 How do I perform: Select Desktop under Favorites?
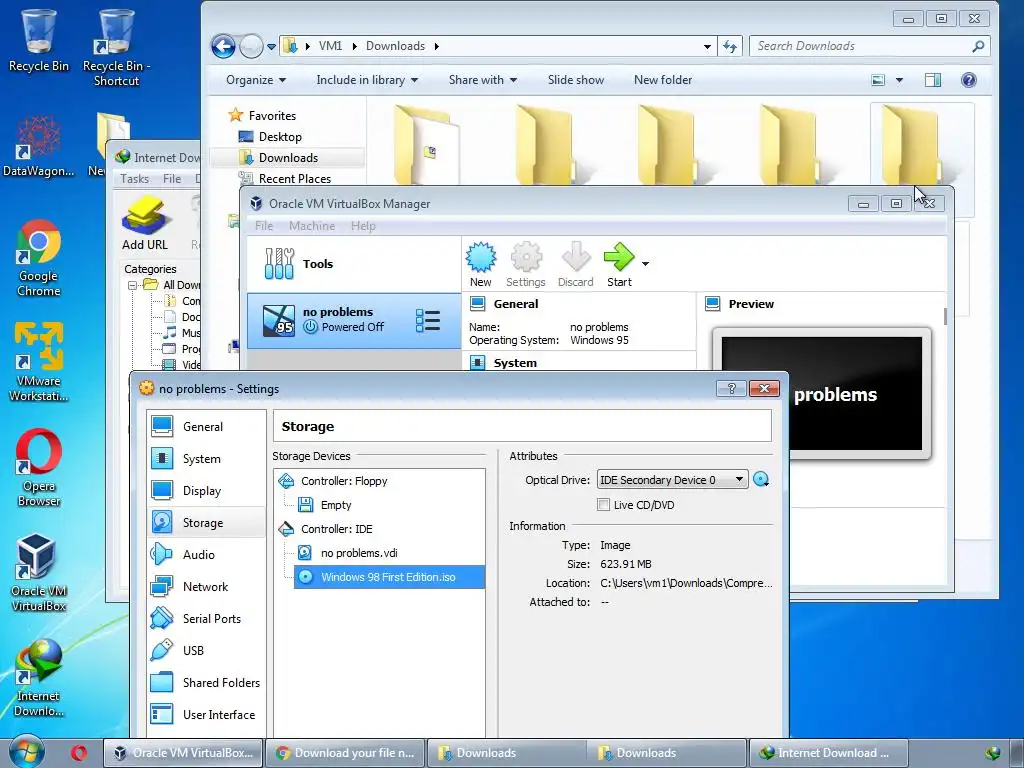pyautogui.click(x=280, y=136)
